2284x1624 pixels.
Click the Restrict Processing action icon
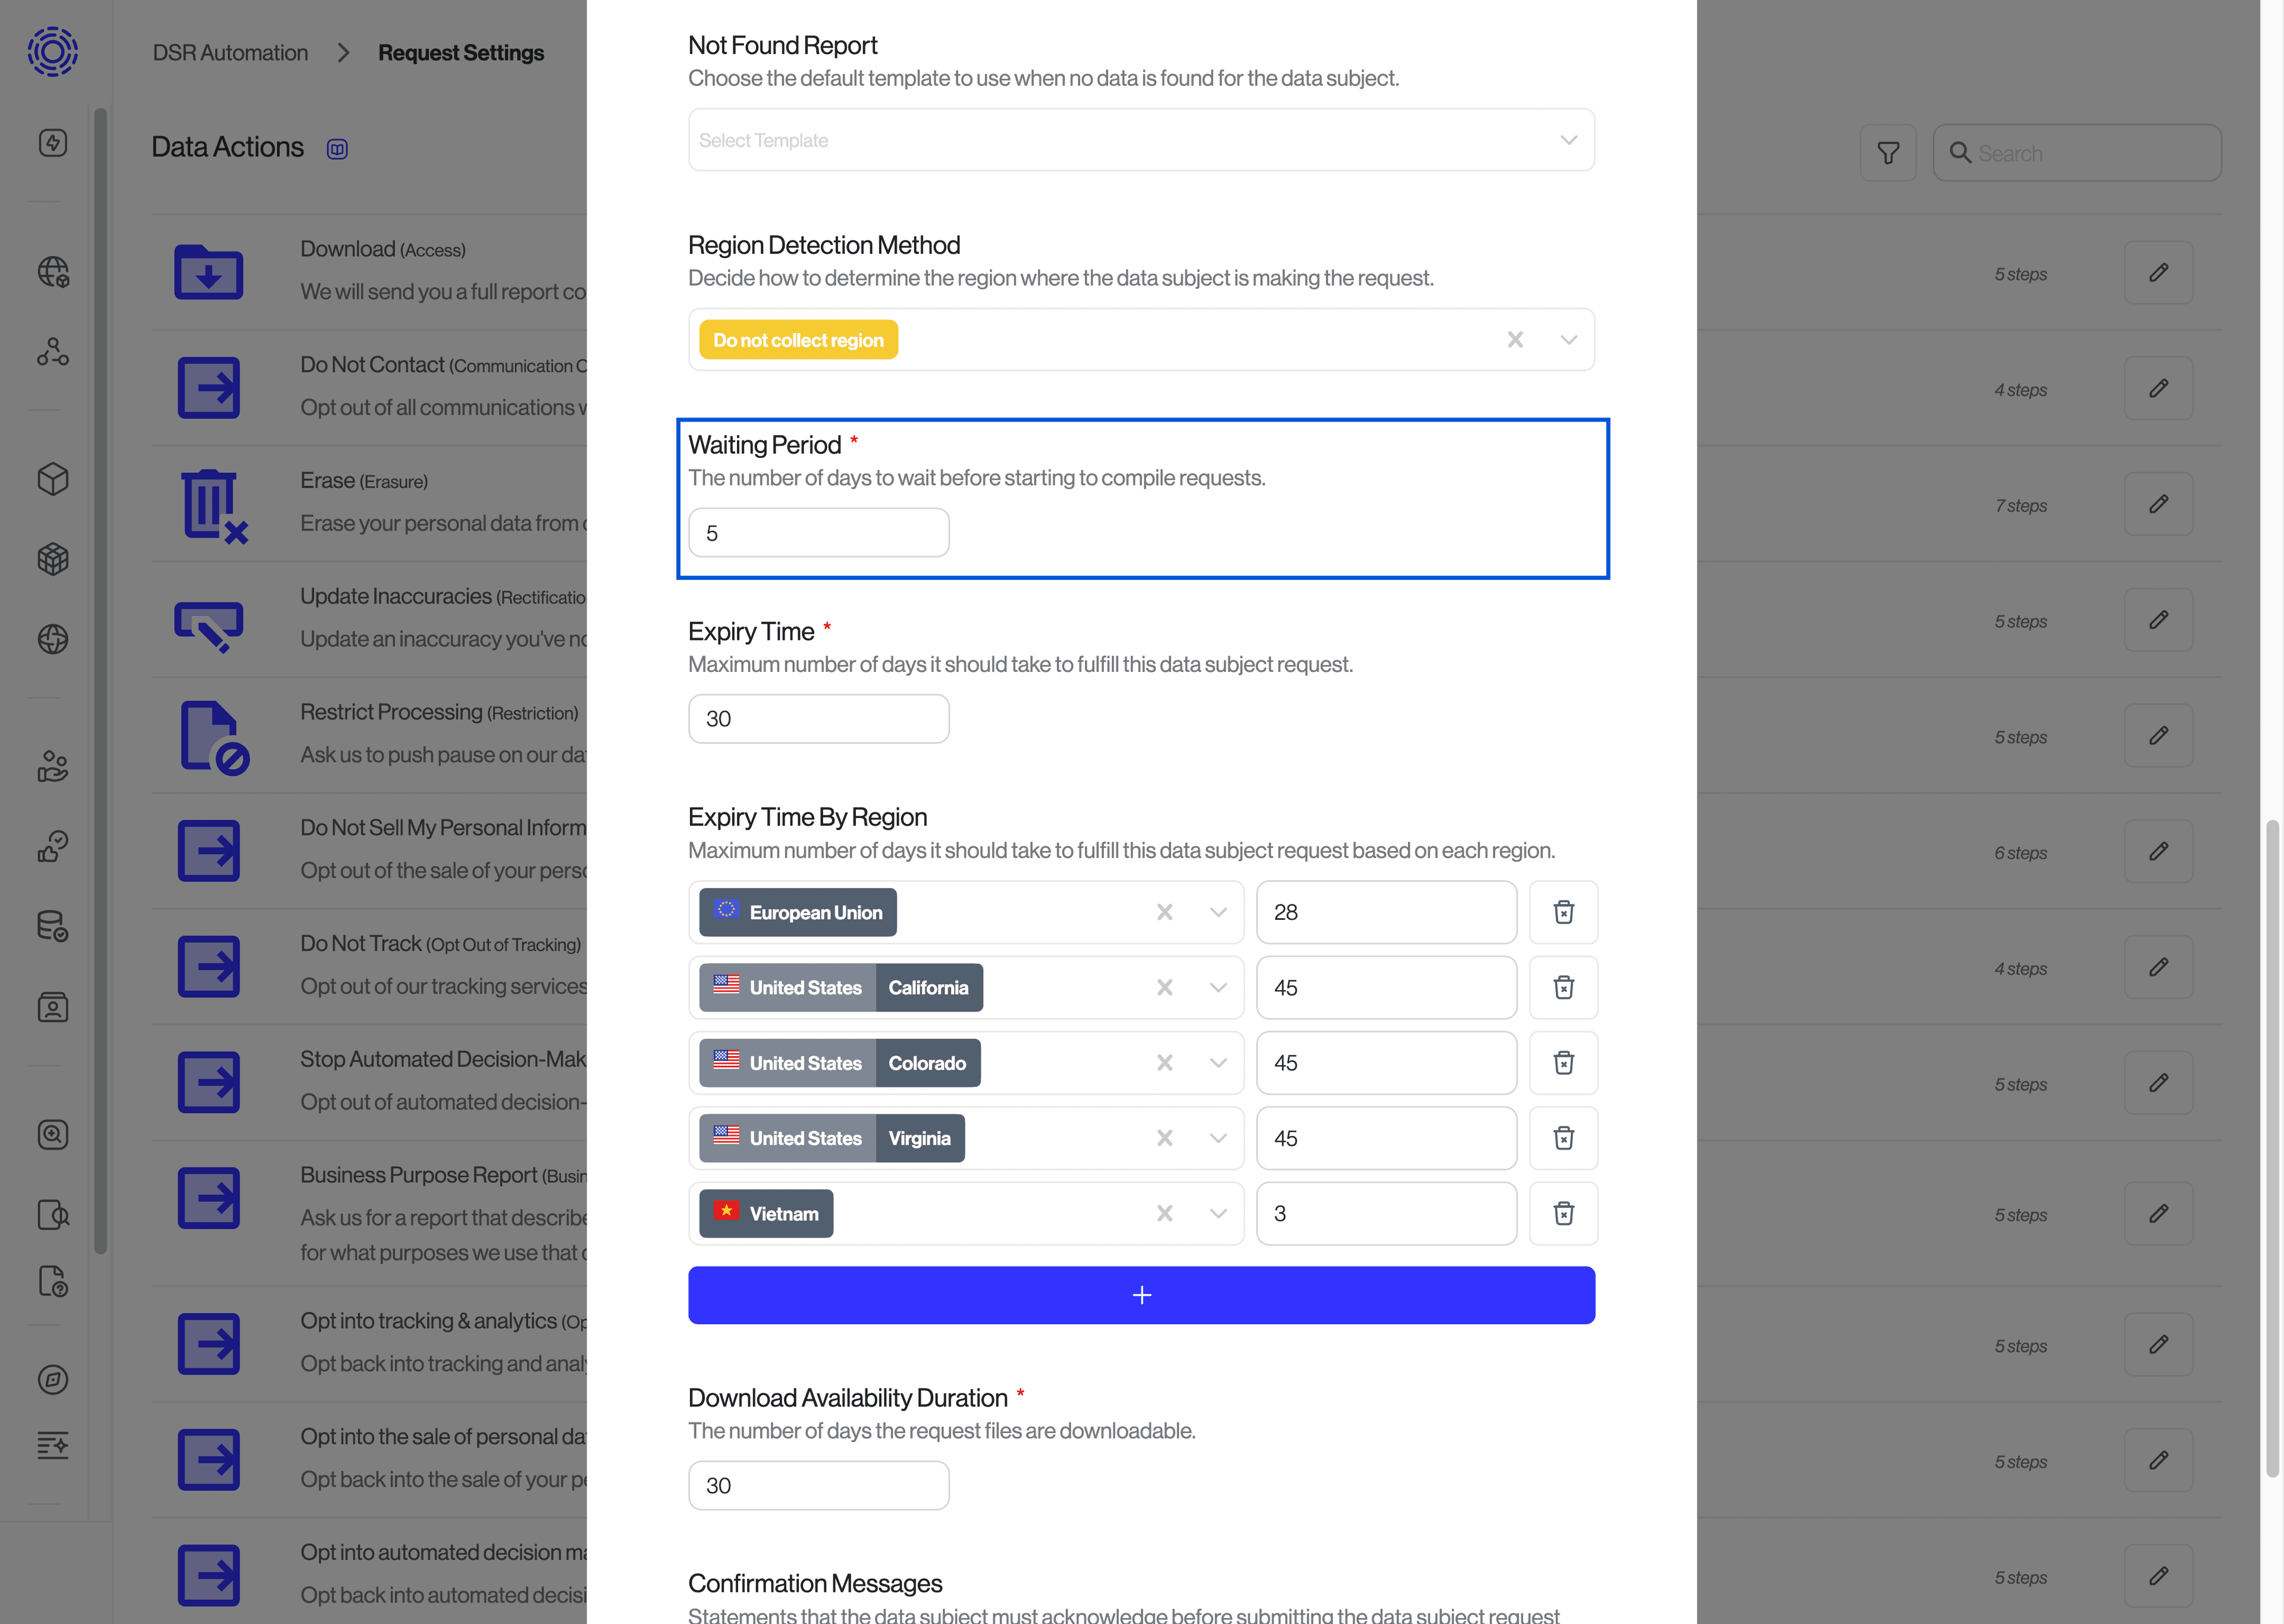pos(209,734)
